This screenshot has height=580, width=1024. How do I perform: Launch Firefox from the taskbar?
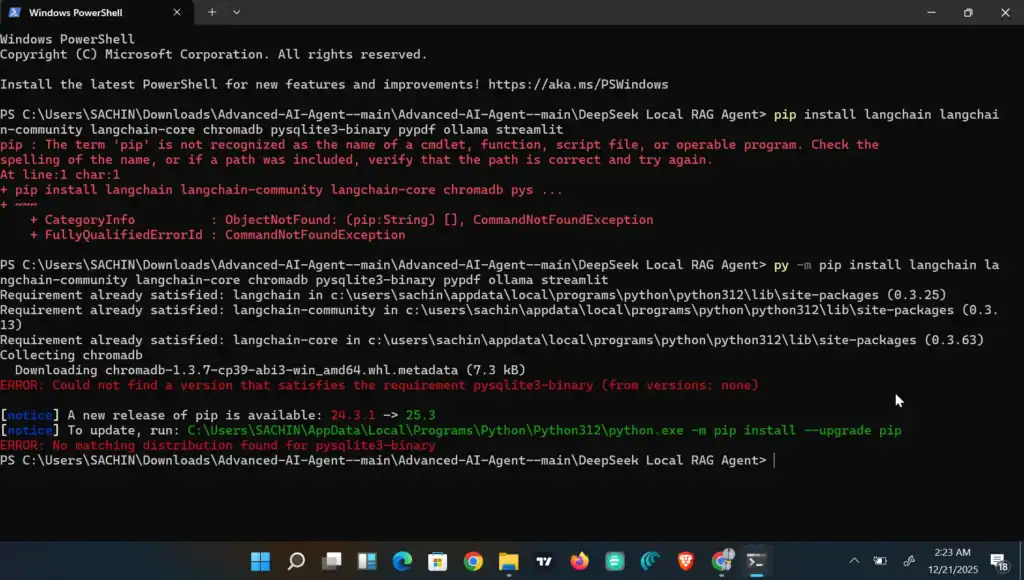(x=579, y=561)
